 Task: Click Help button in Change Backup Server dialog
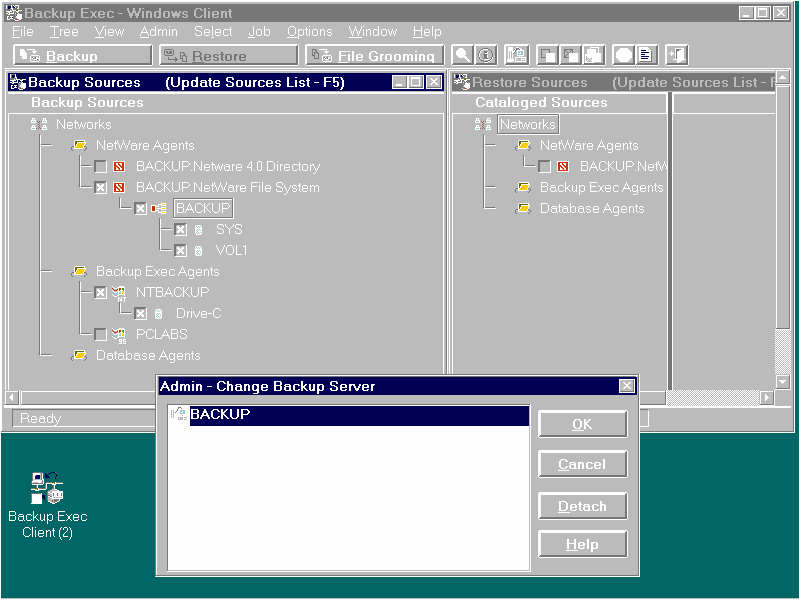(x=583, y=544)
